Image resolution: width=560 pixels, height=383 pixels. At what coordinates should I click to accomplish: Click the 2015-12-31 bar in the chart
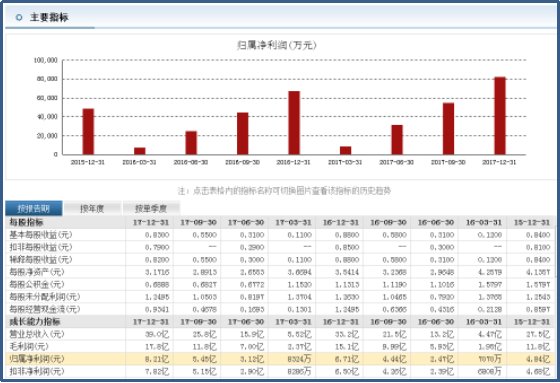[88, 131]
